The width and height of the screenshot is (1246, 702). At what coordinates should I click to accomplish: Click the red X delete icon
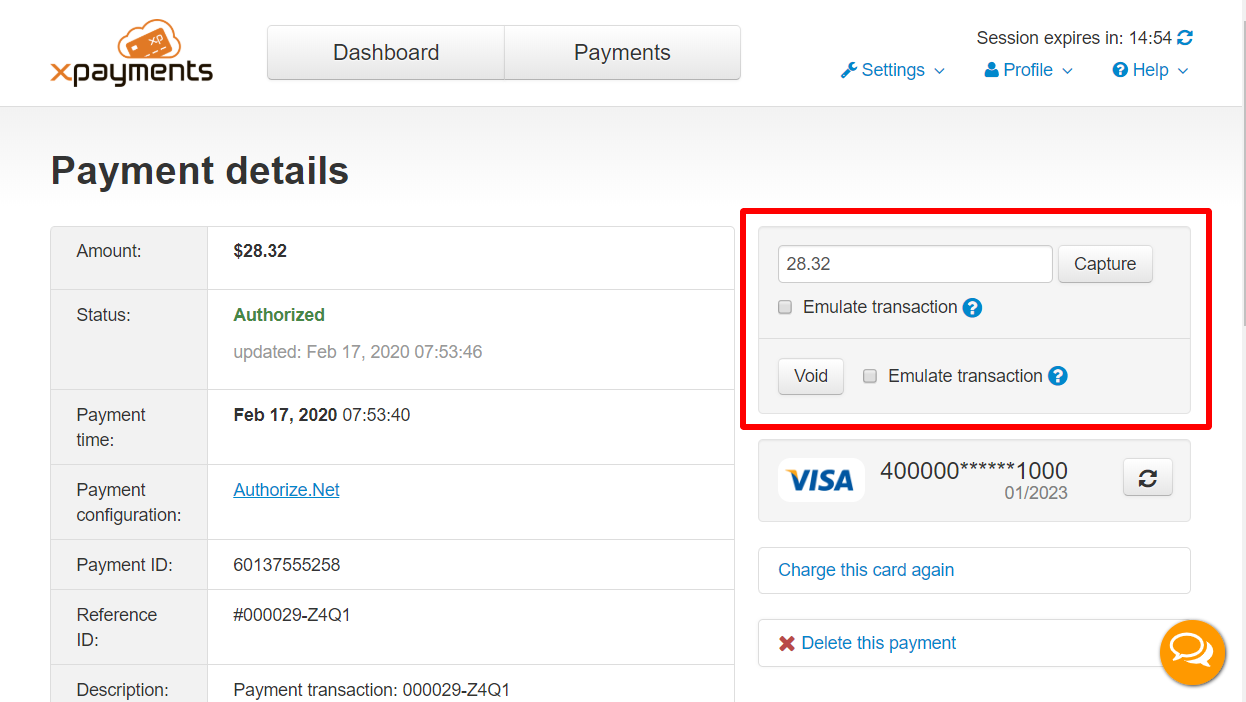787,643
